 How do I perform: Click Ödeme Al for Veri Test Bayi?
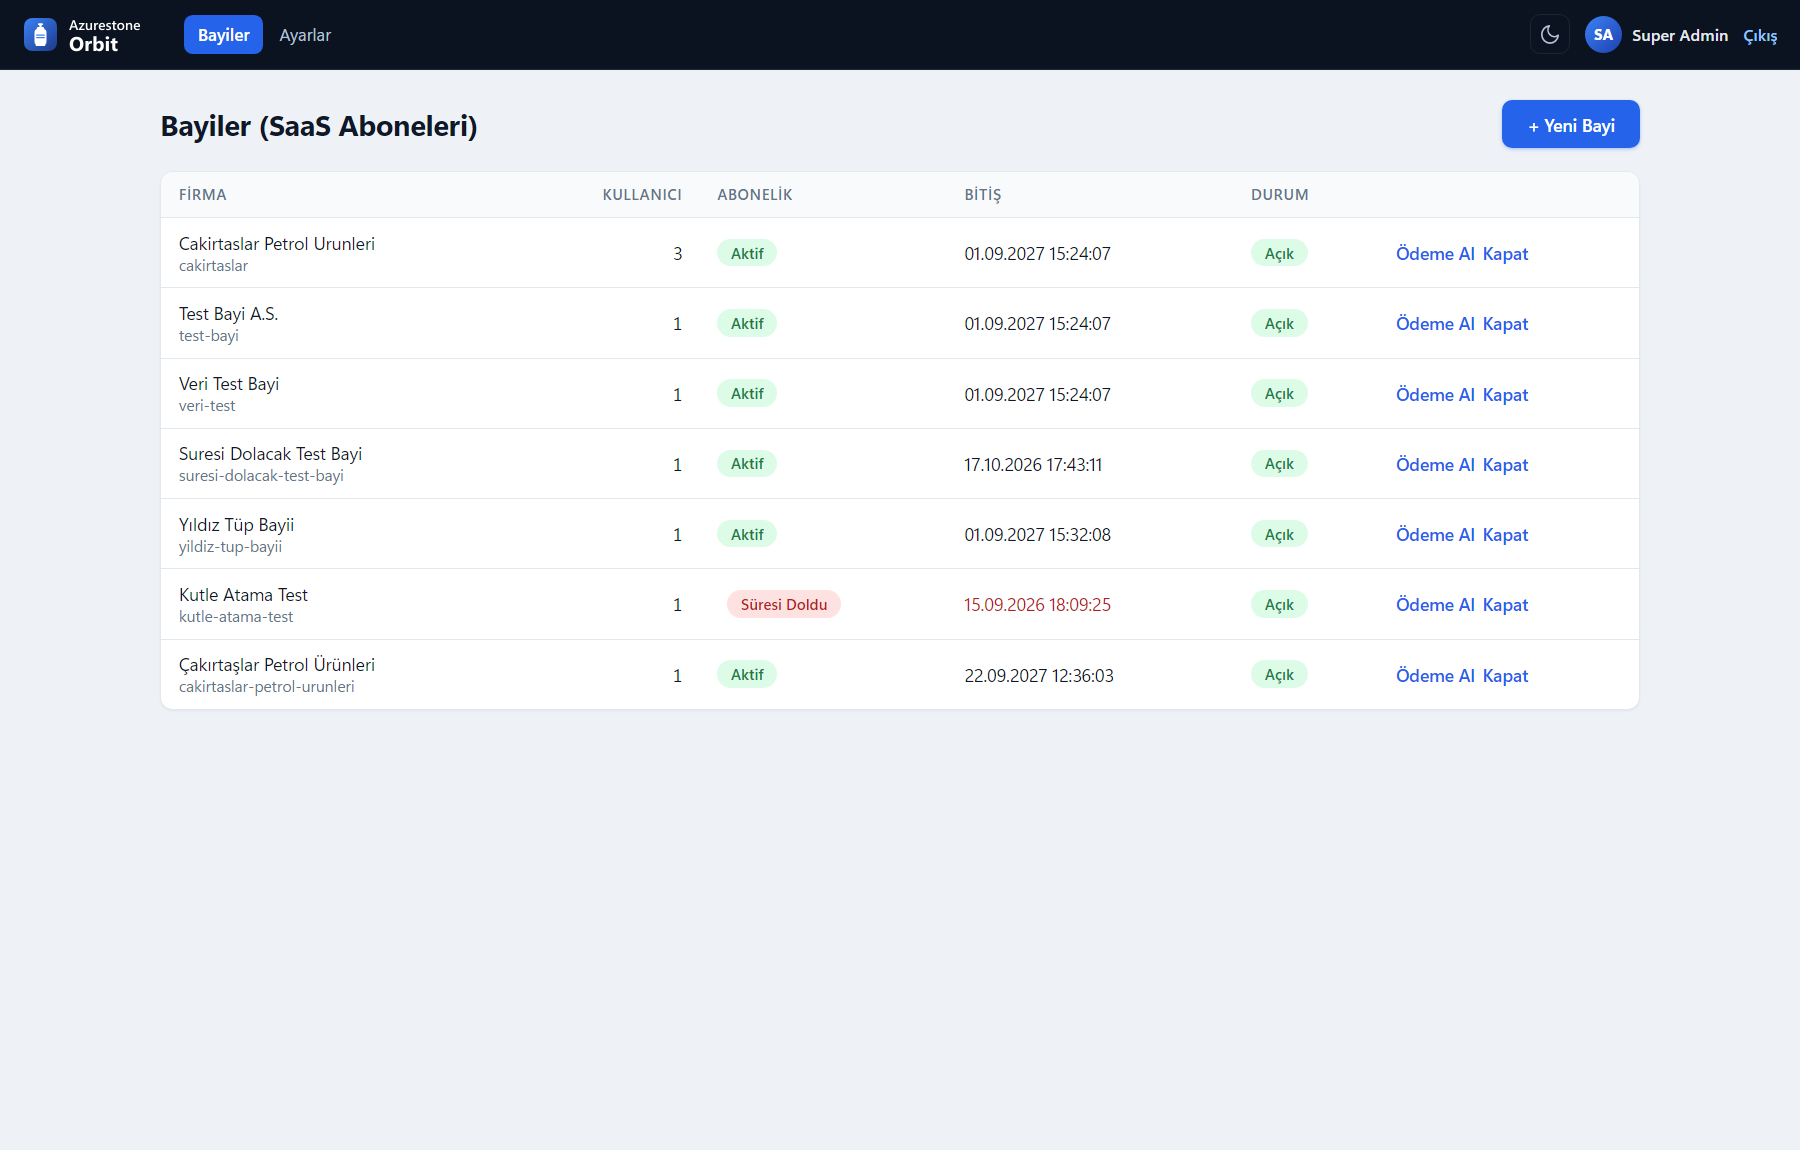(1435, 395)
